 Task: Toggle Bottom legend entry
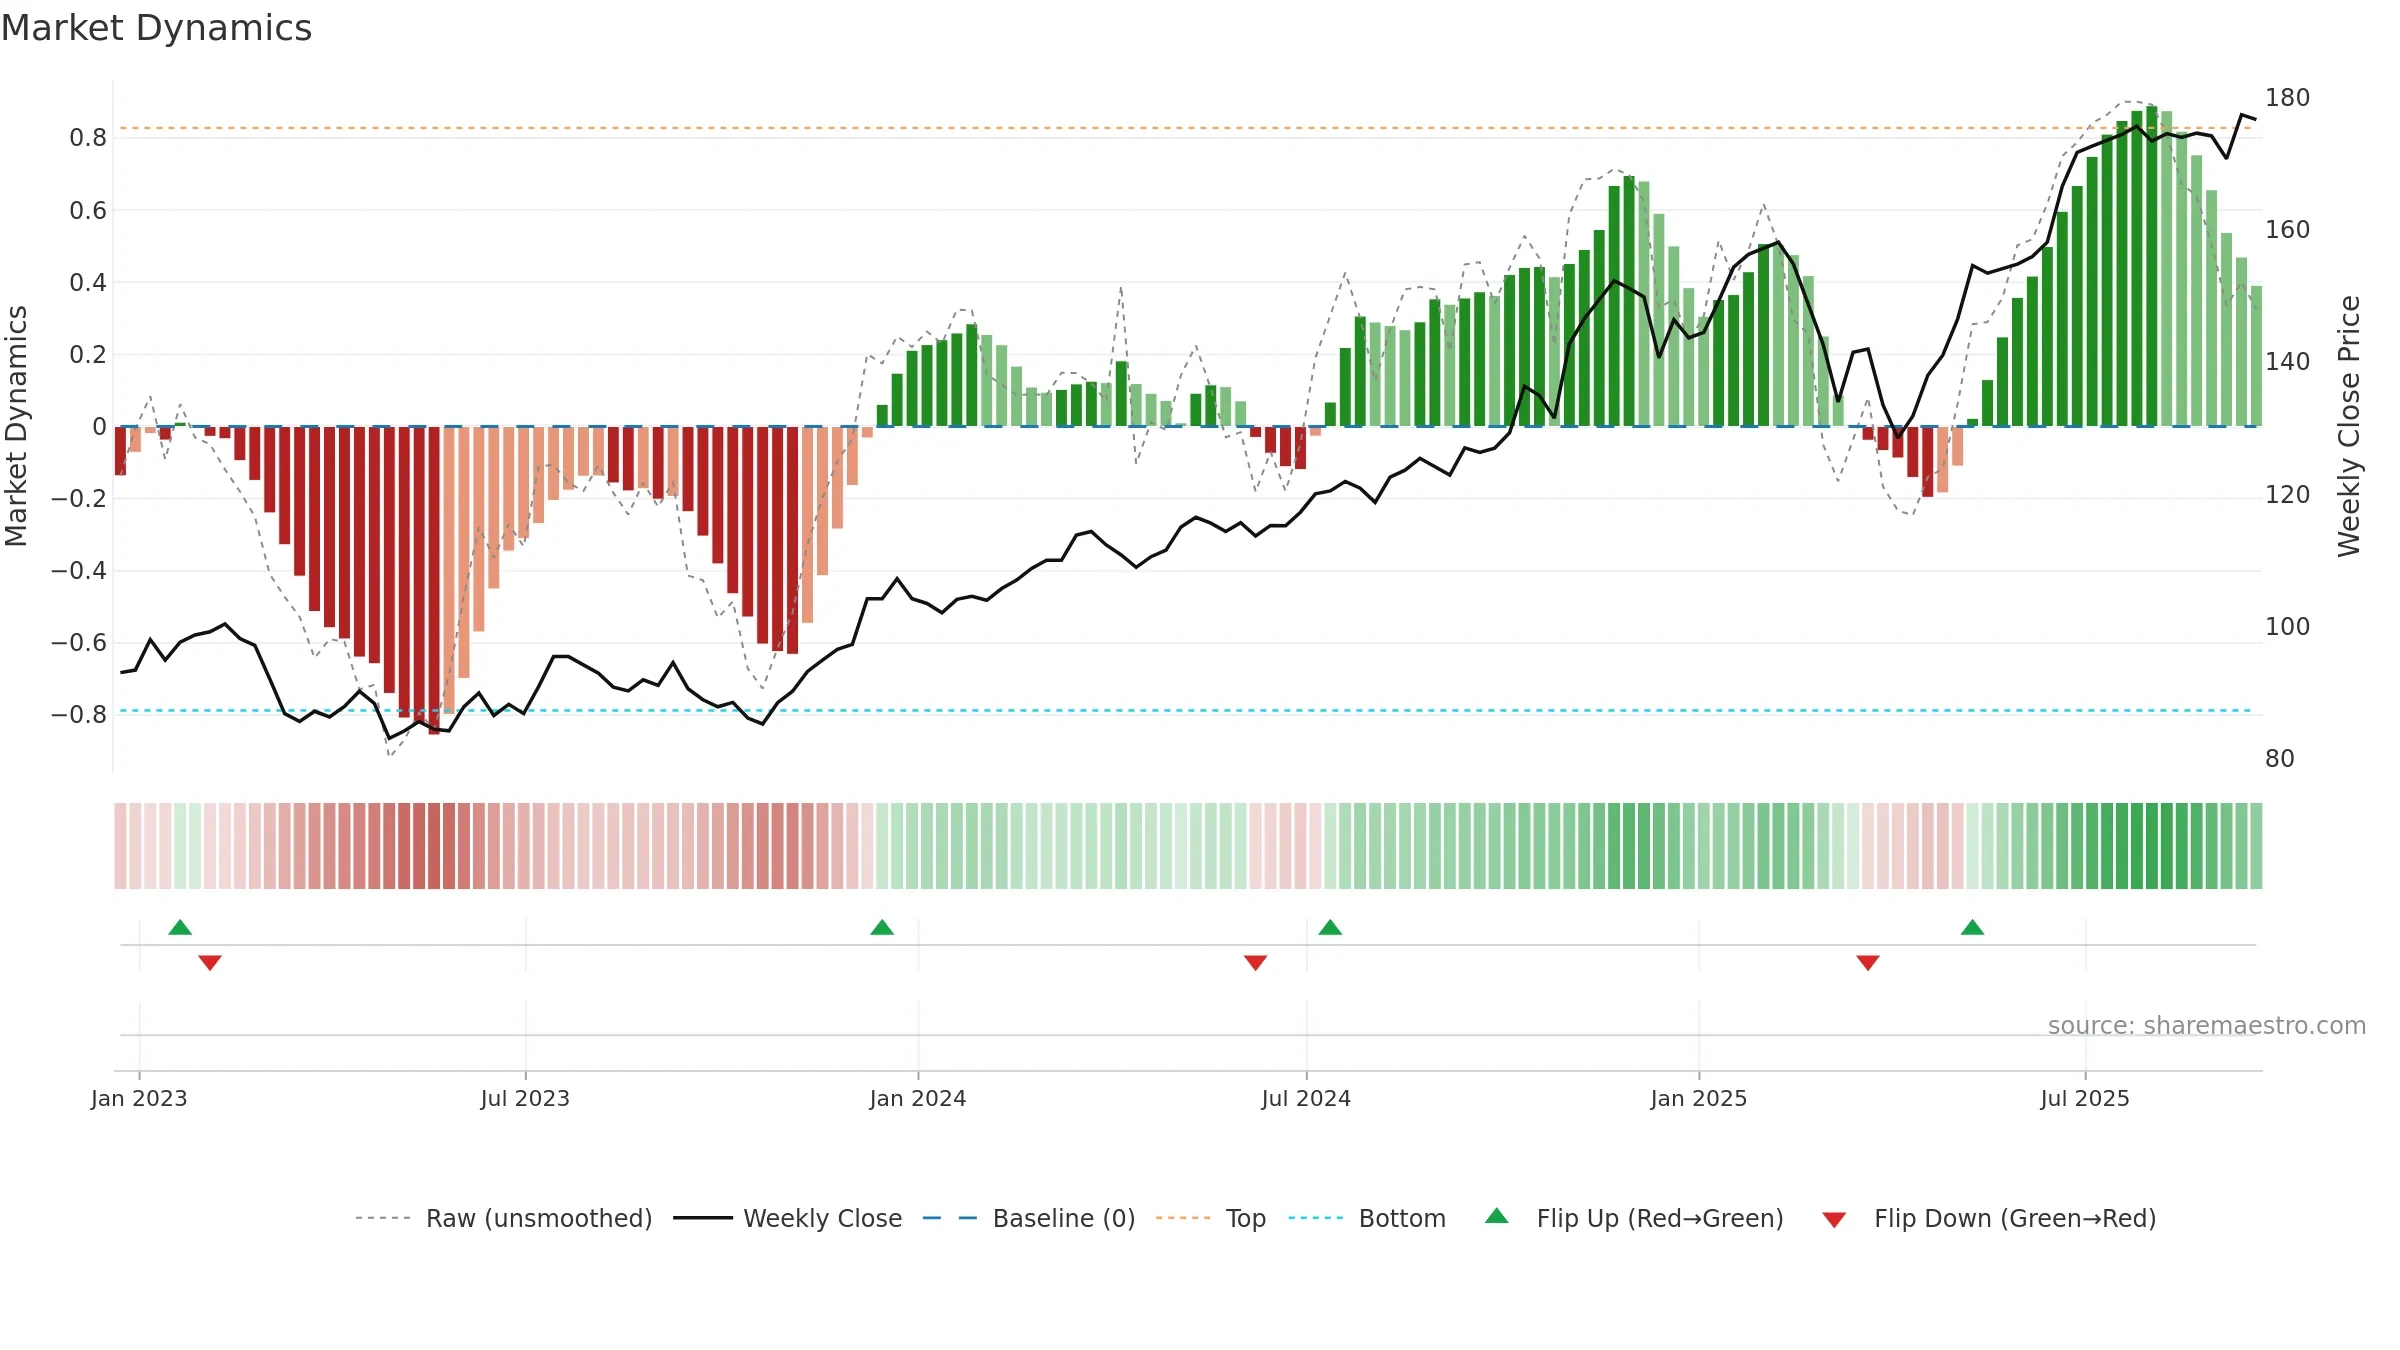[1367, 1218]
